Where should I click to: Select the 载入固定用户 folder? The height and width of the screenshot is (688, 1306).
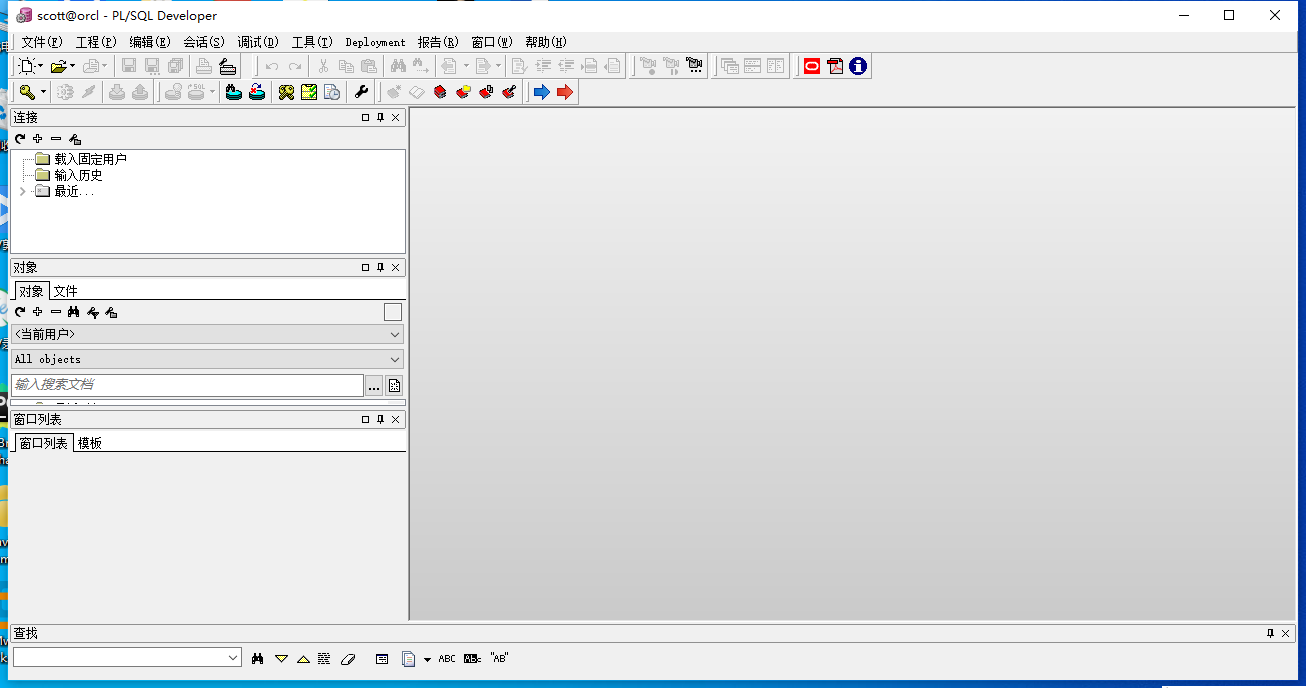[x=90, y=159]
